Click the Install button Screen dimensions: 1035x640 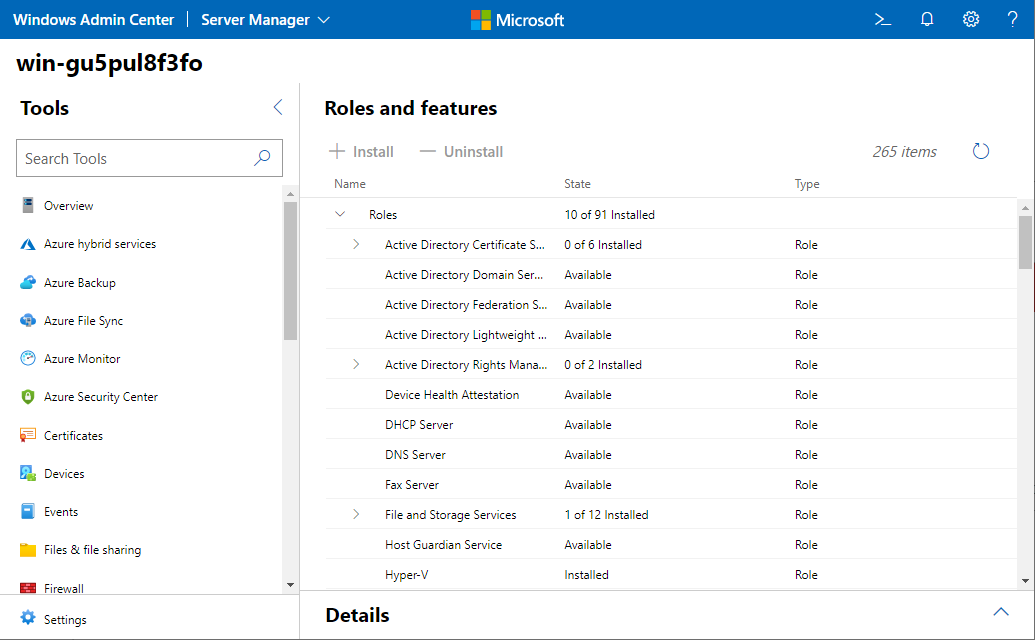point(362,152)
